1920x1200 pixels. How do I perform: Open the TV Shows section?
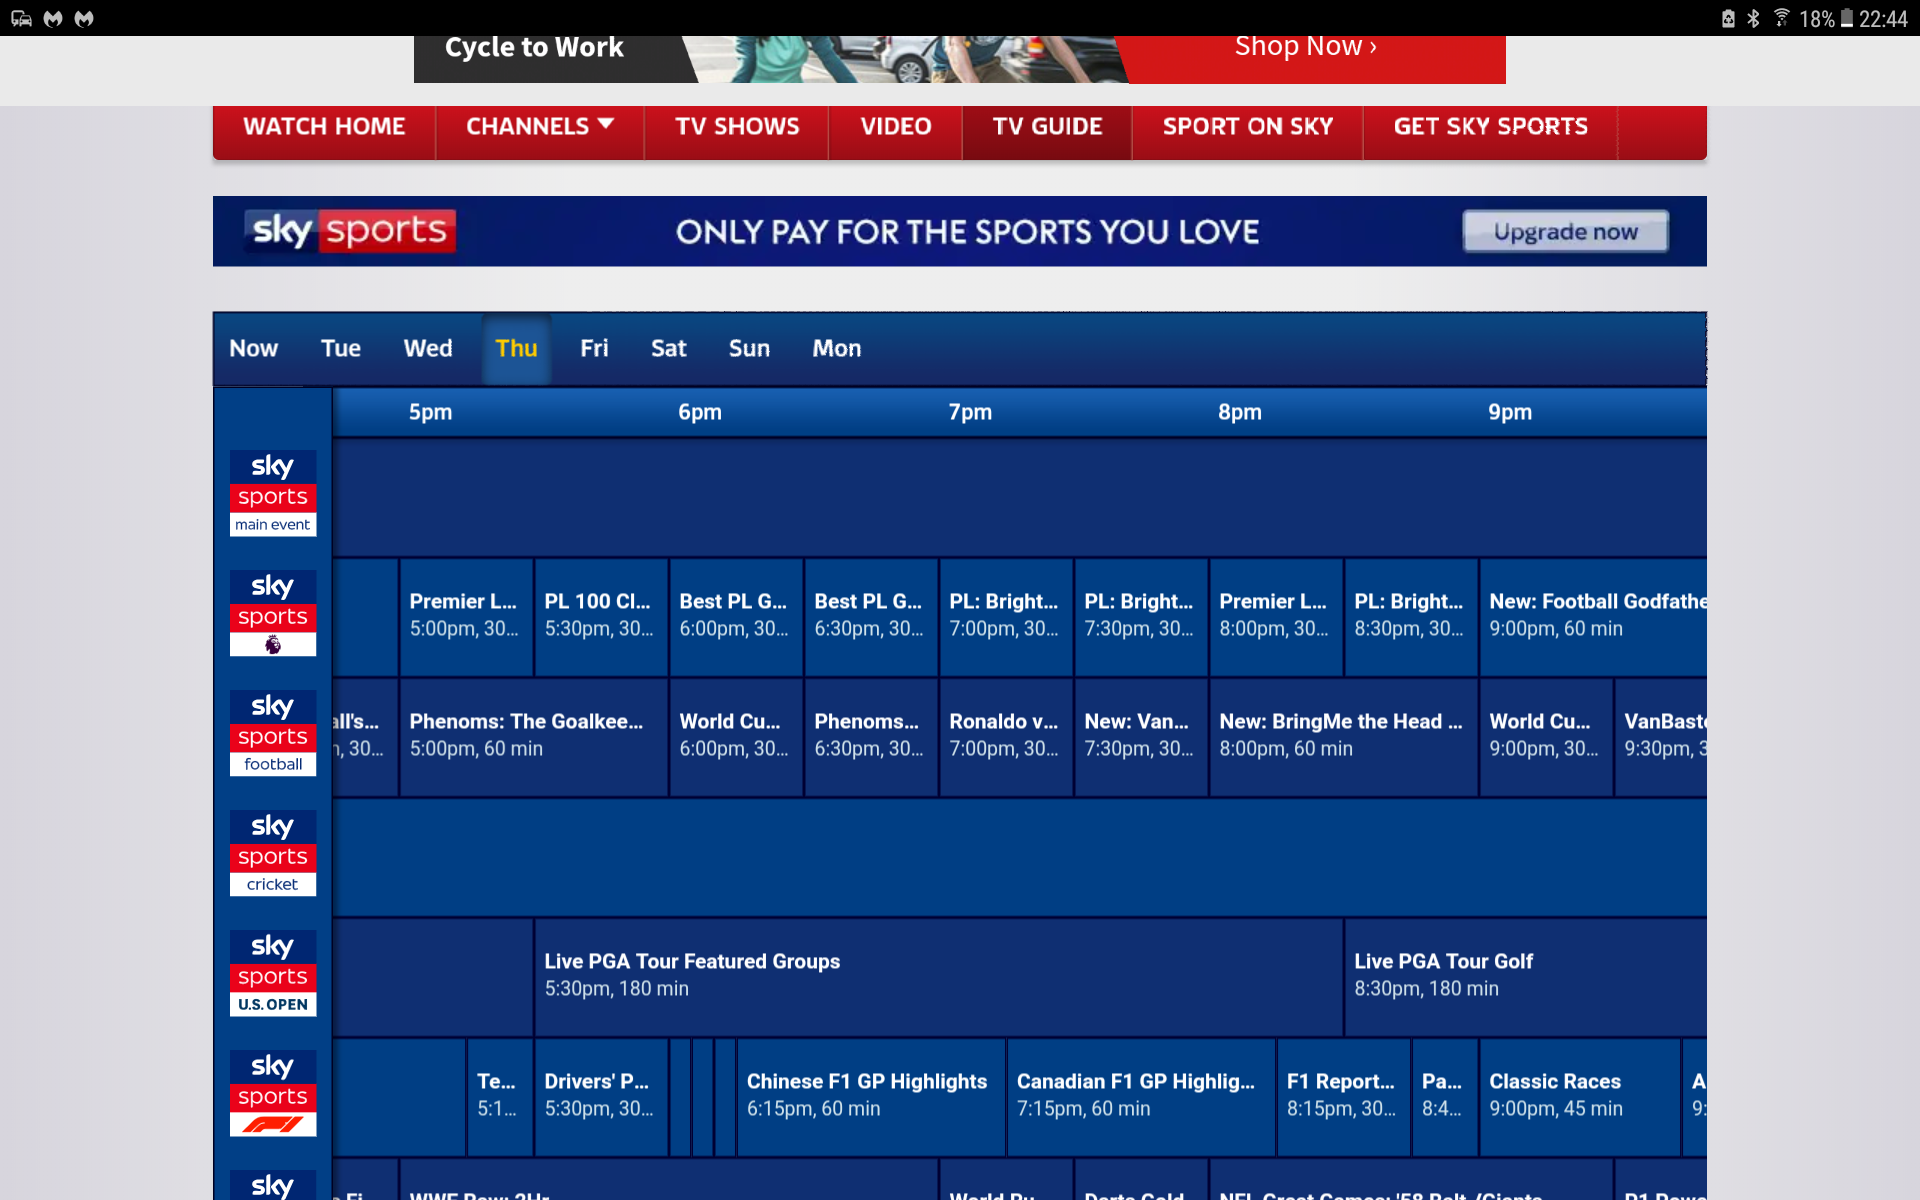click(737, 127)
